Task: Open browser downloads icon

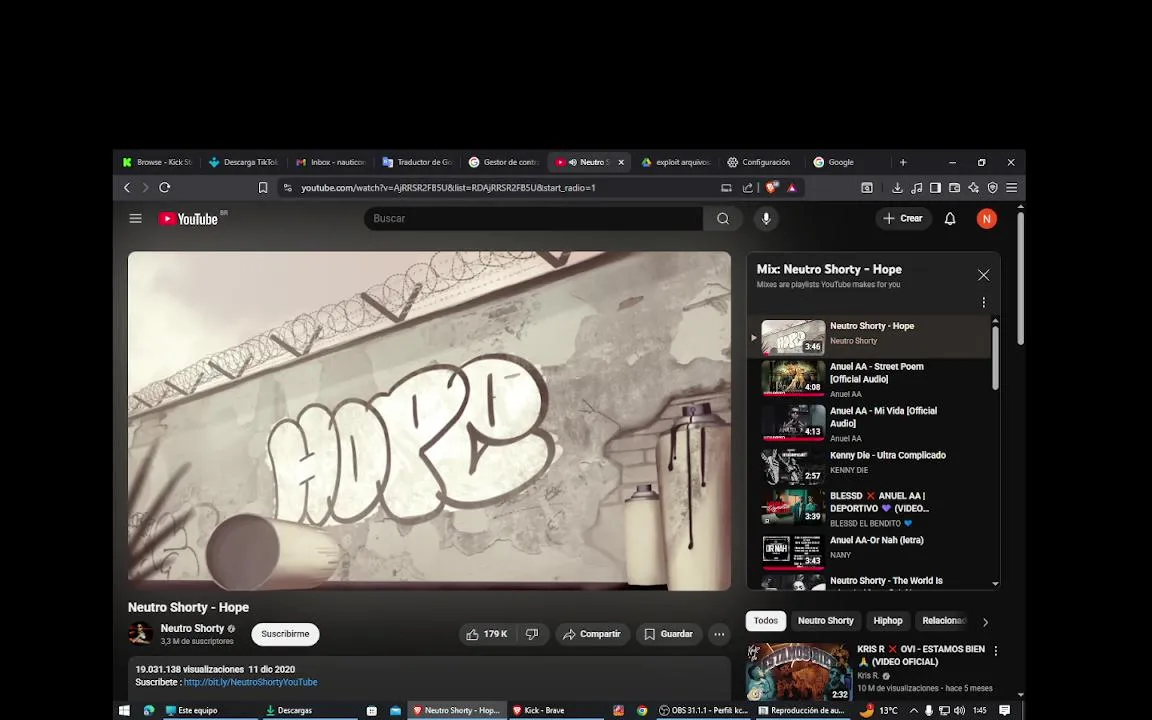Action: [x=897, y=188]
